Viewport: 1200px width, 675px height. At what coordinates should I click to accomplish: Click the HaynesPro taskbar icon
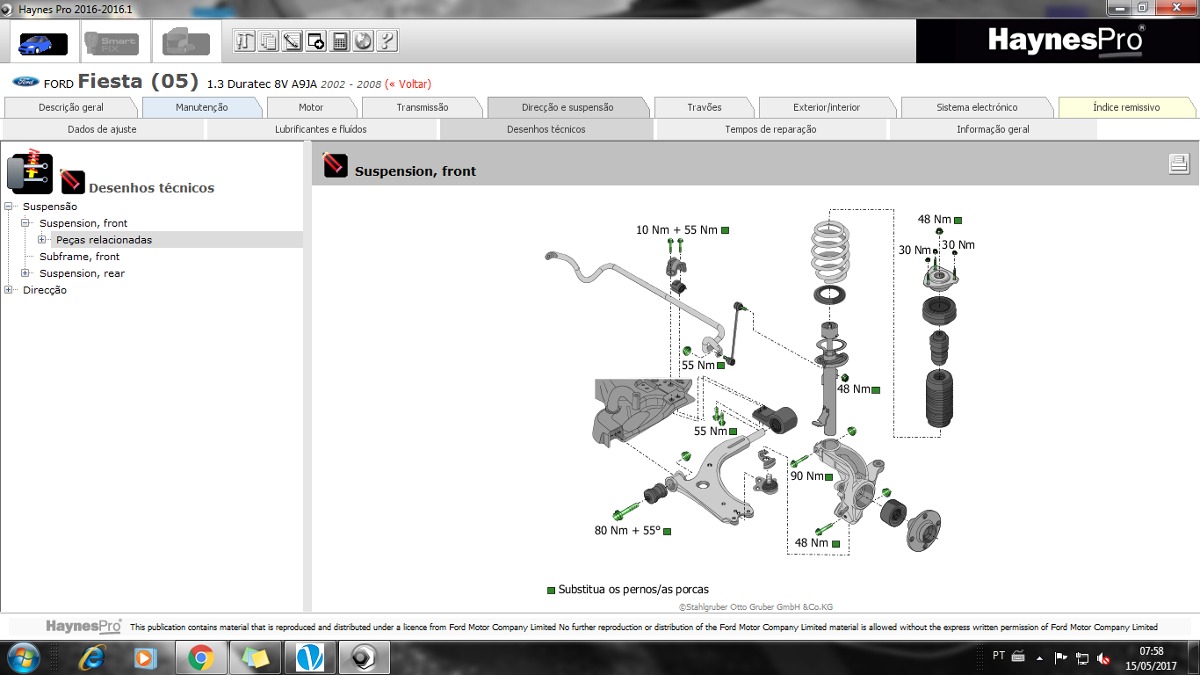point(363,658)
